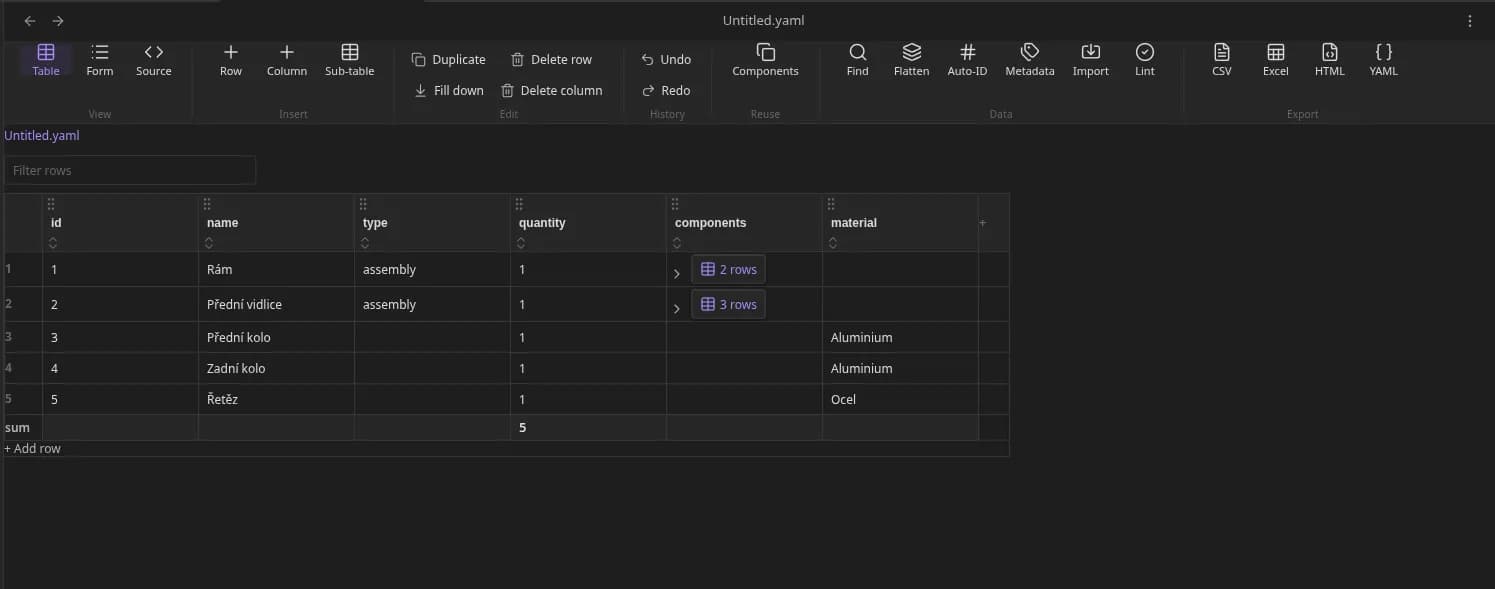Select the Ocel material cell
The height and width of the screenshot is (589, 1495).
(x=900, y=399)
